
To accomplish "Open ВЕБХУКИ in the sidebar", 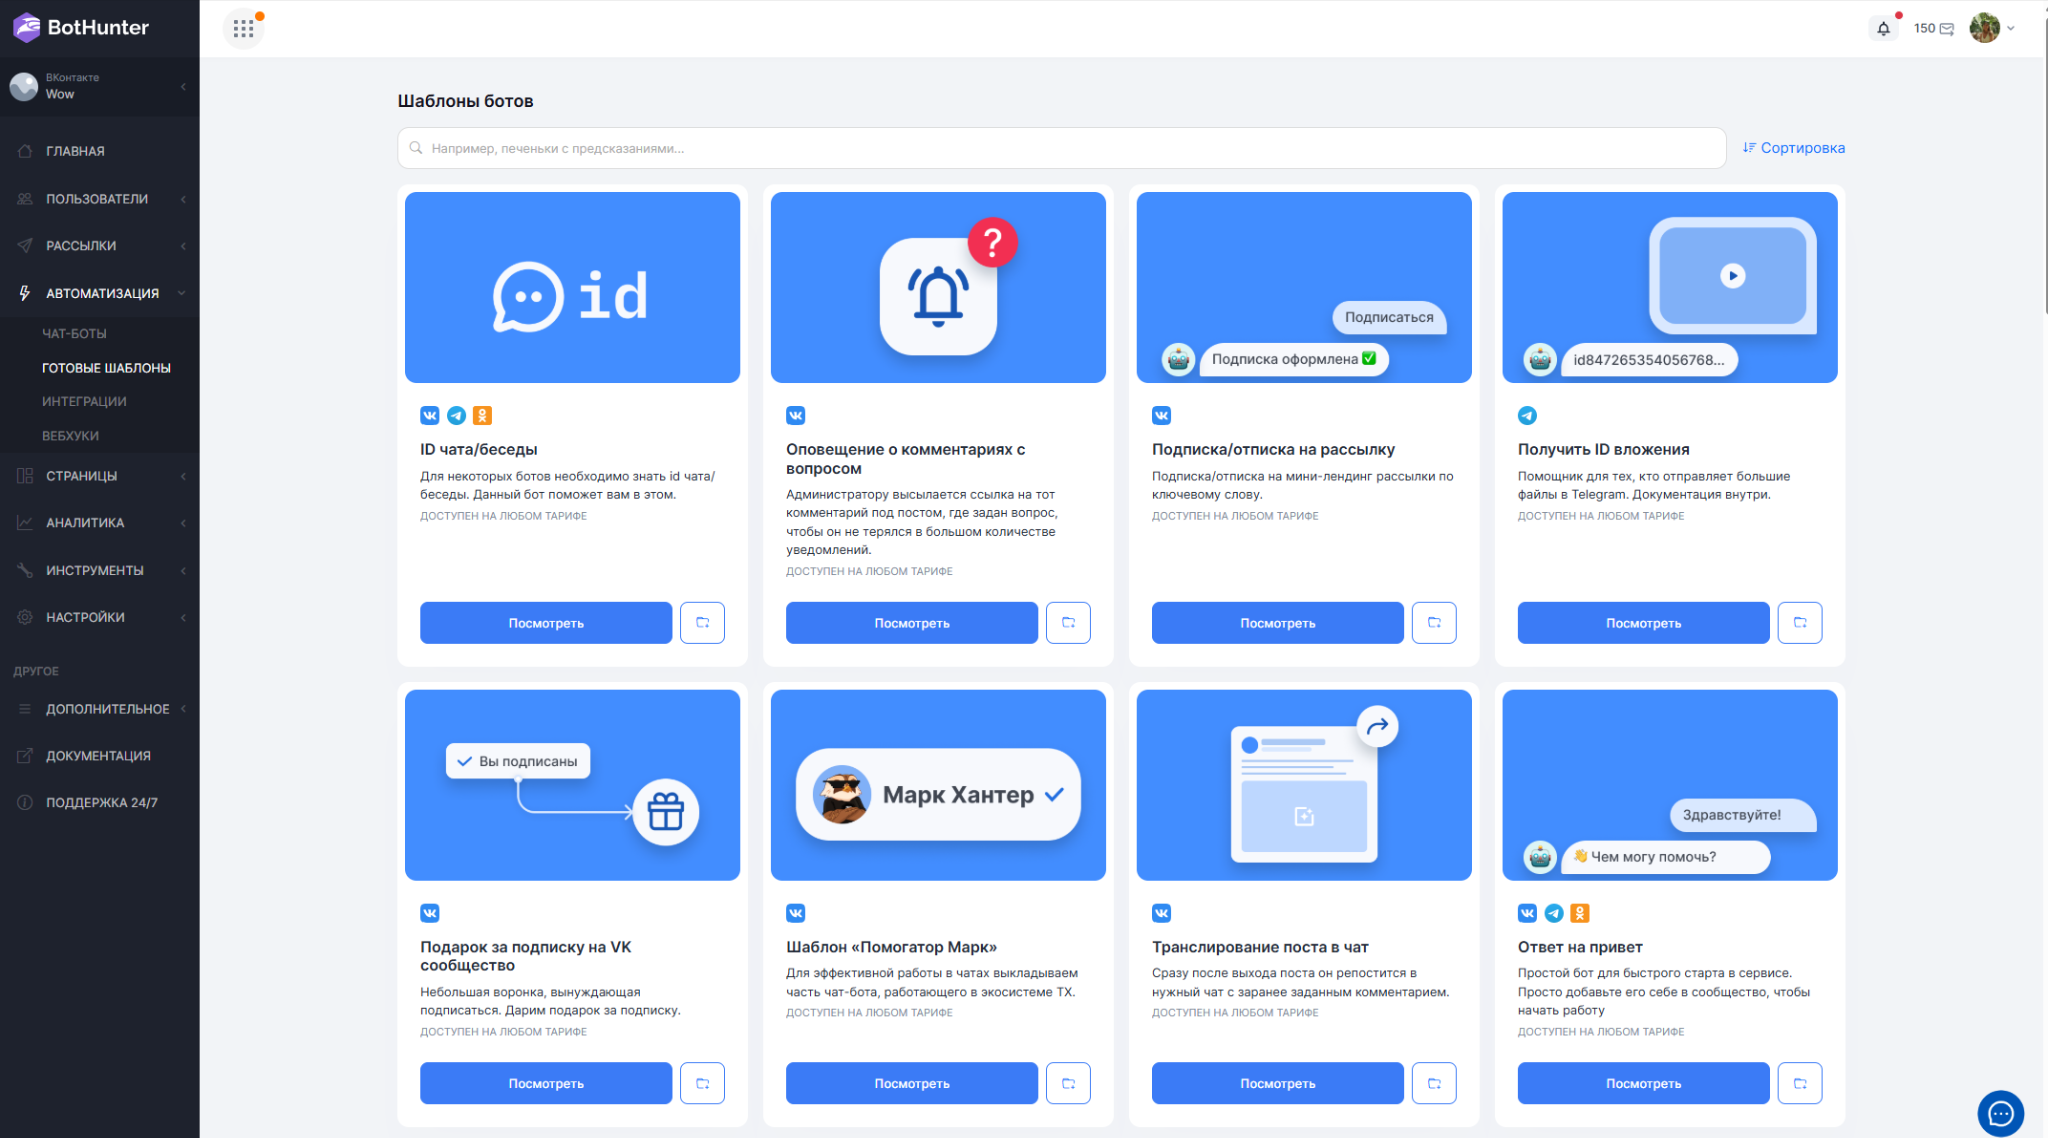I will pos(70,435).
